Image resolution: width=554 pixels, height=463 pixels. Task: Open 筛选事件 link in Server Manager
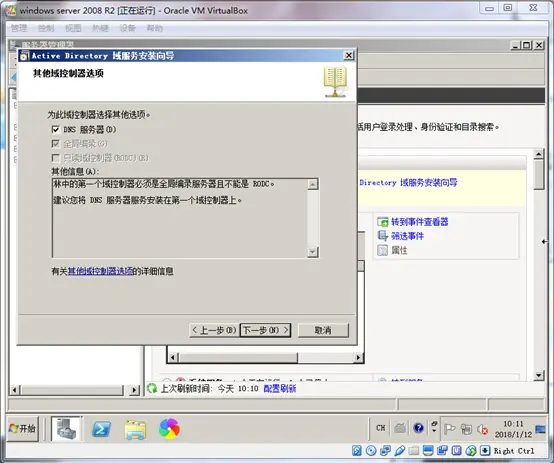point(407,236)
